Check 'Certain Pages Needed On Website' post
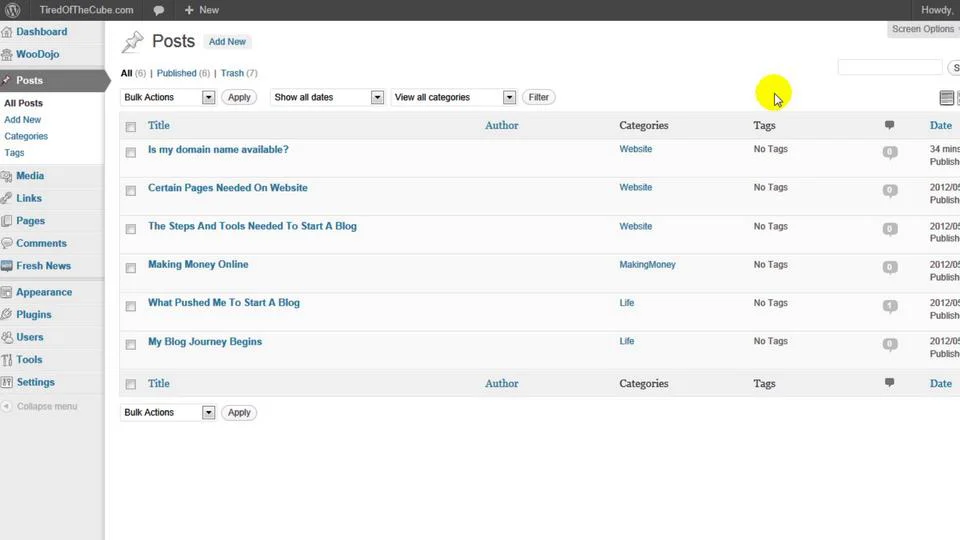 [x=130, y=191]
